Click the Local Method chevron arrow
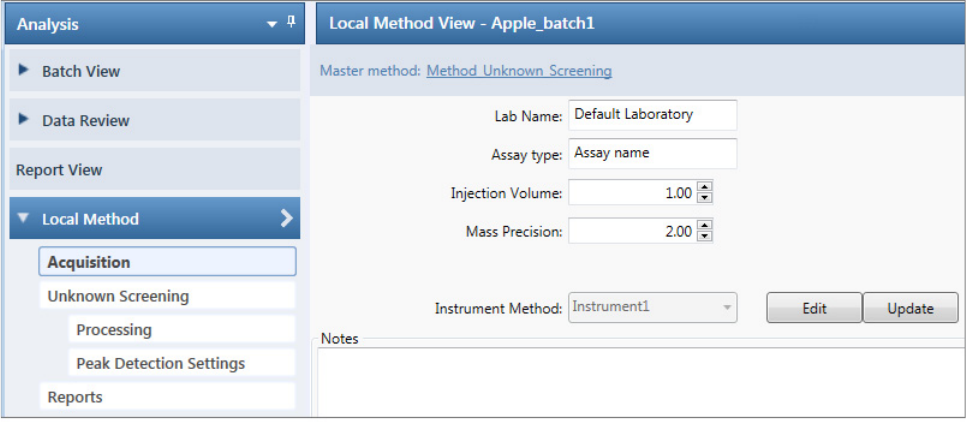This screenshot has height=422, width=966. (286, 218)
